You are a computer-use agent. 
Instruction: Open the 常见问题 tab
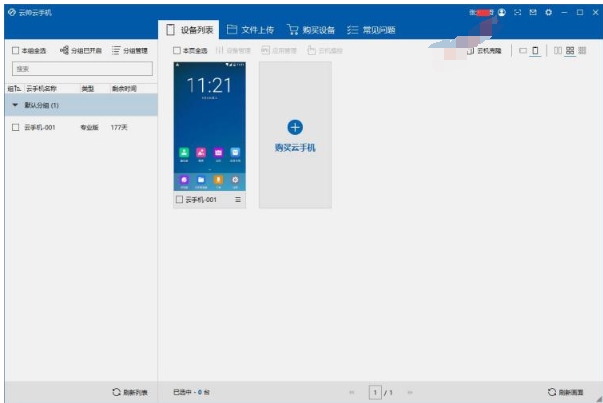(370, 30)
